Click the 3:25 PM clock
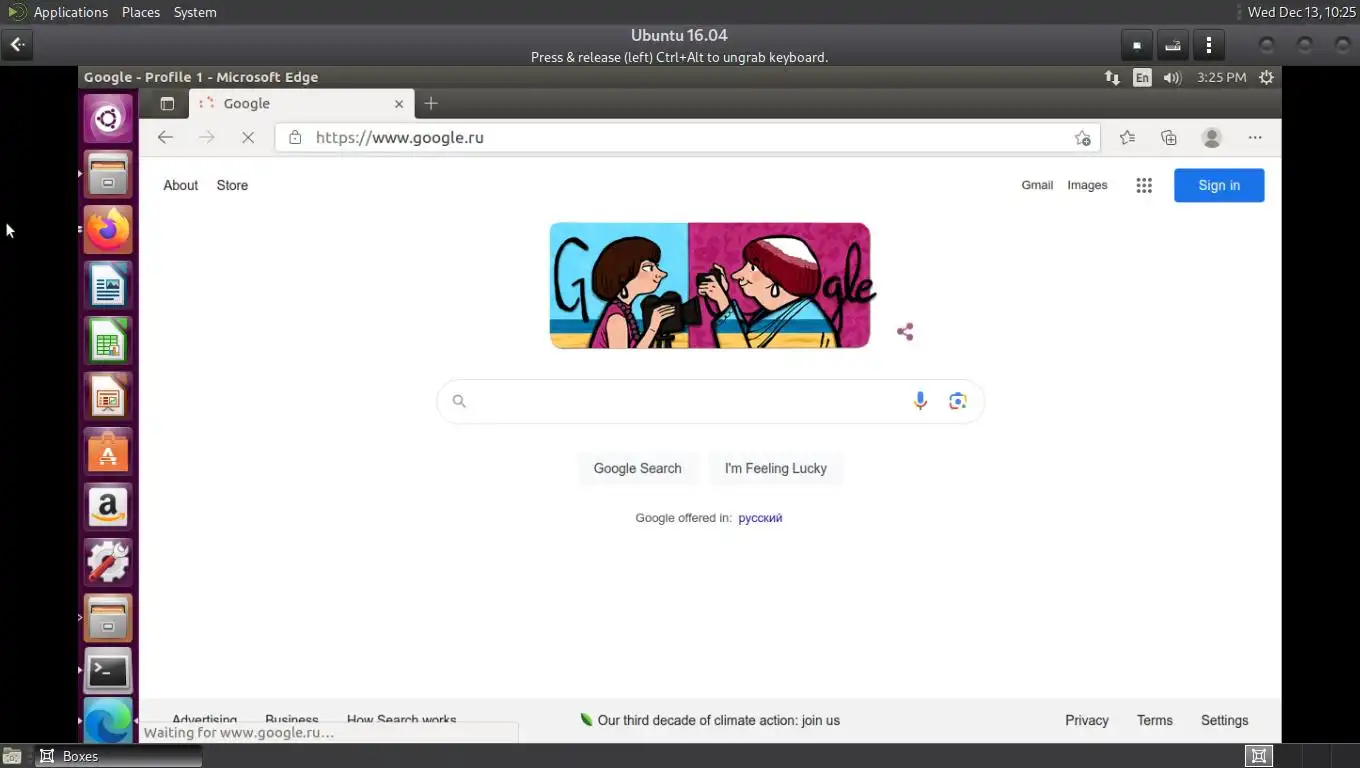 point(1221,77)
